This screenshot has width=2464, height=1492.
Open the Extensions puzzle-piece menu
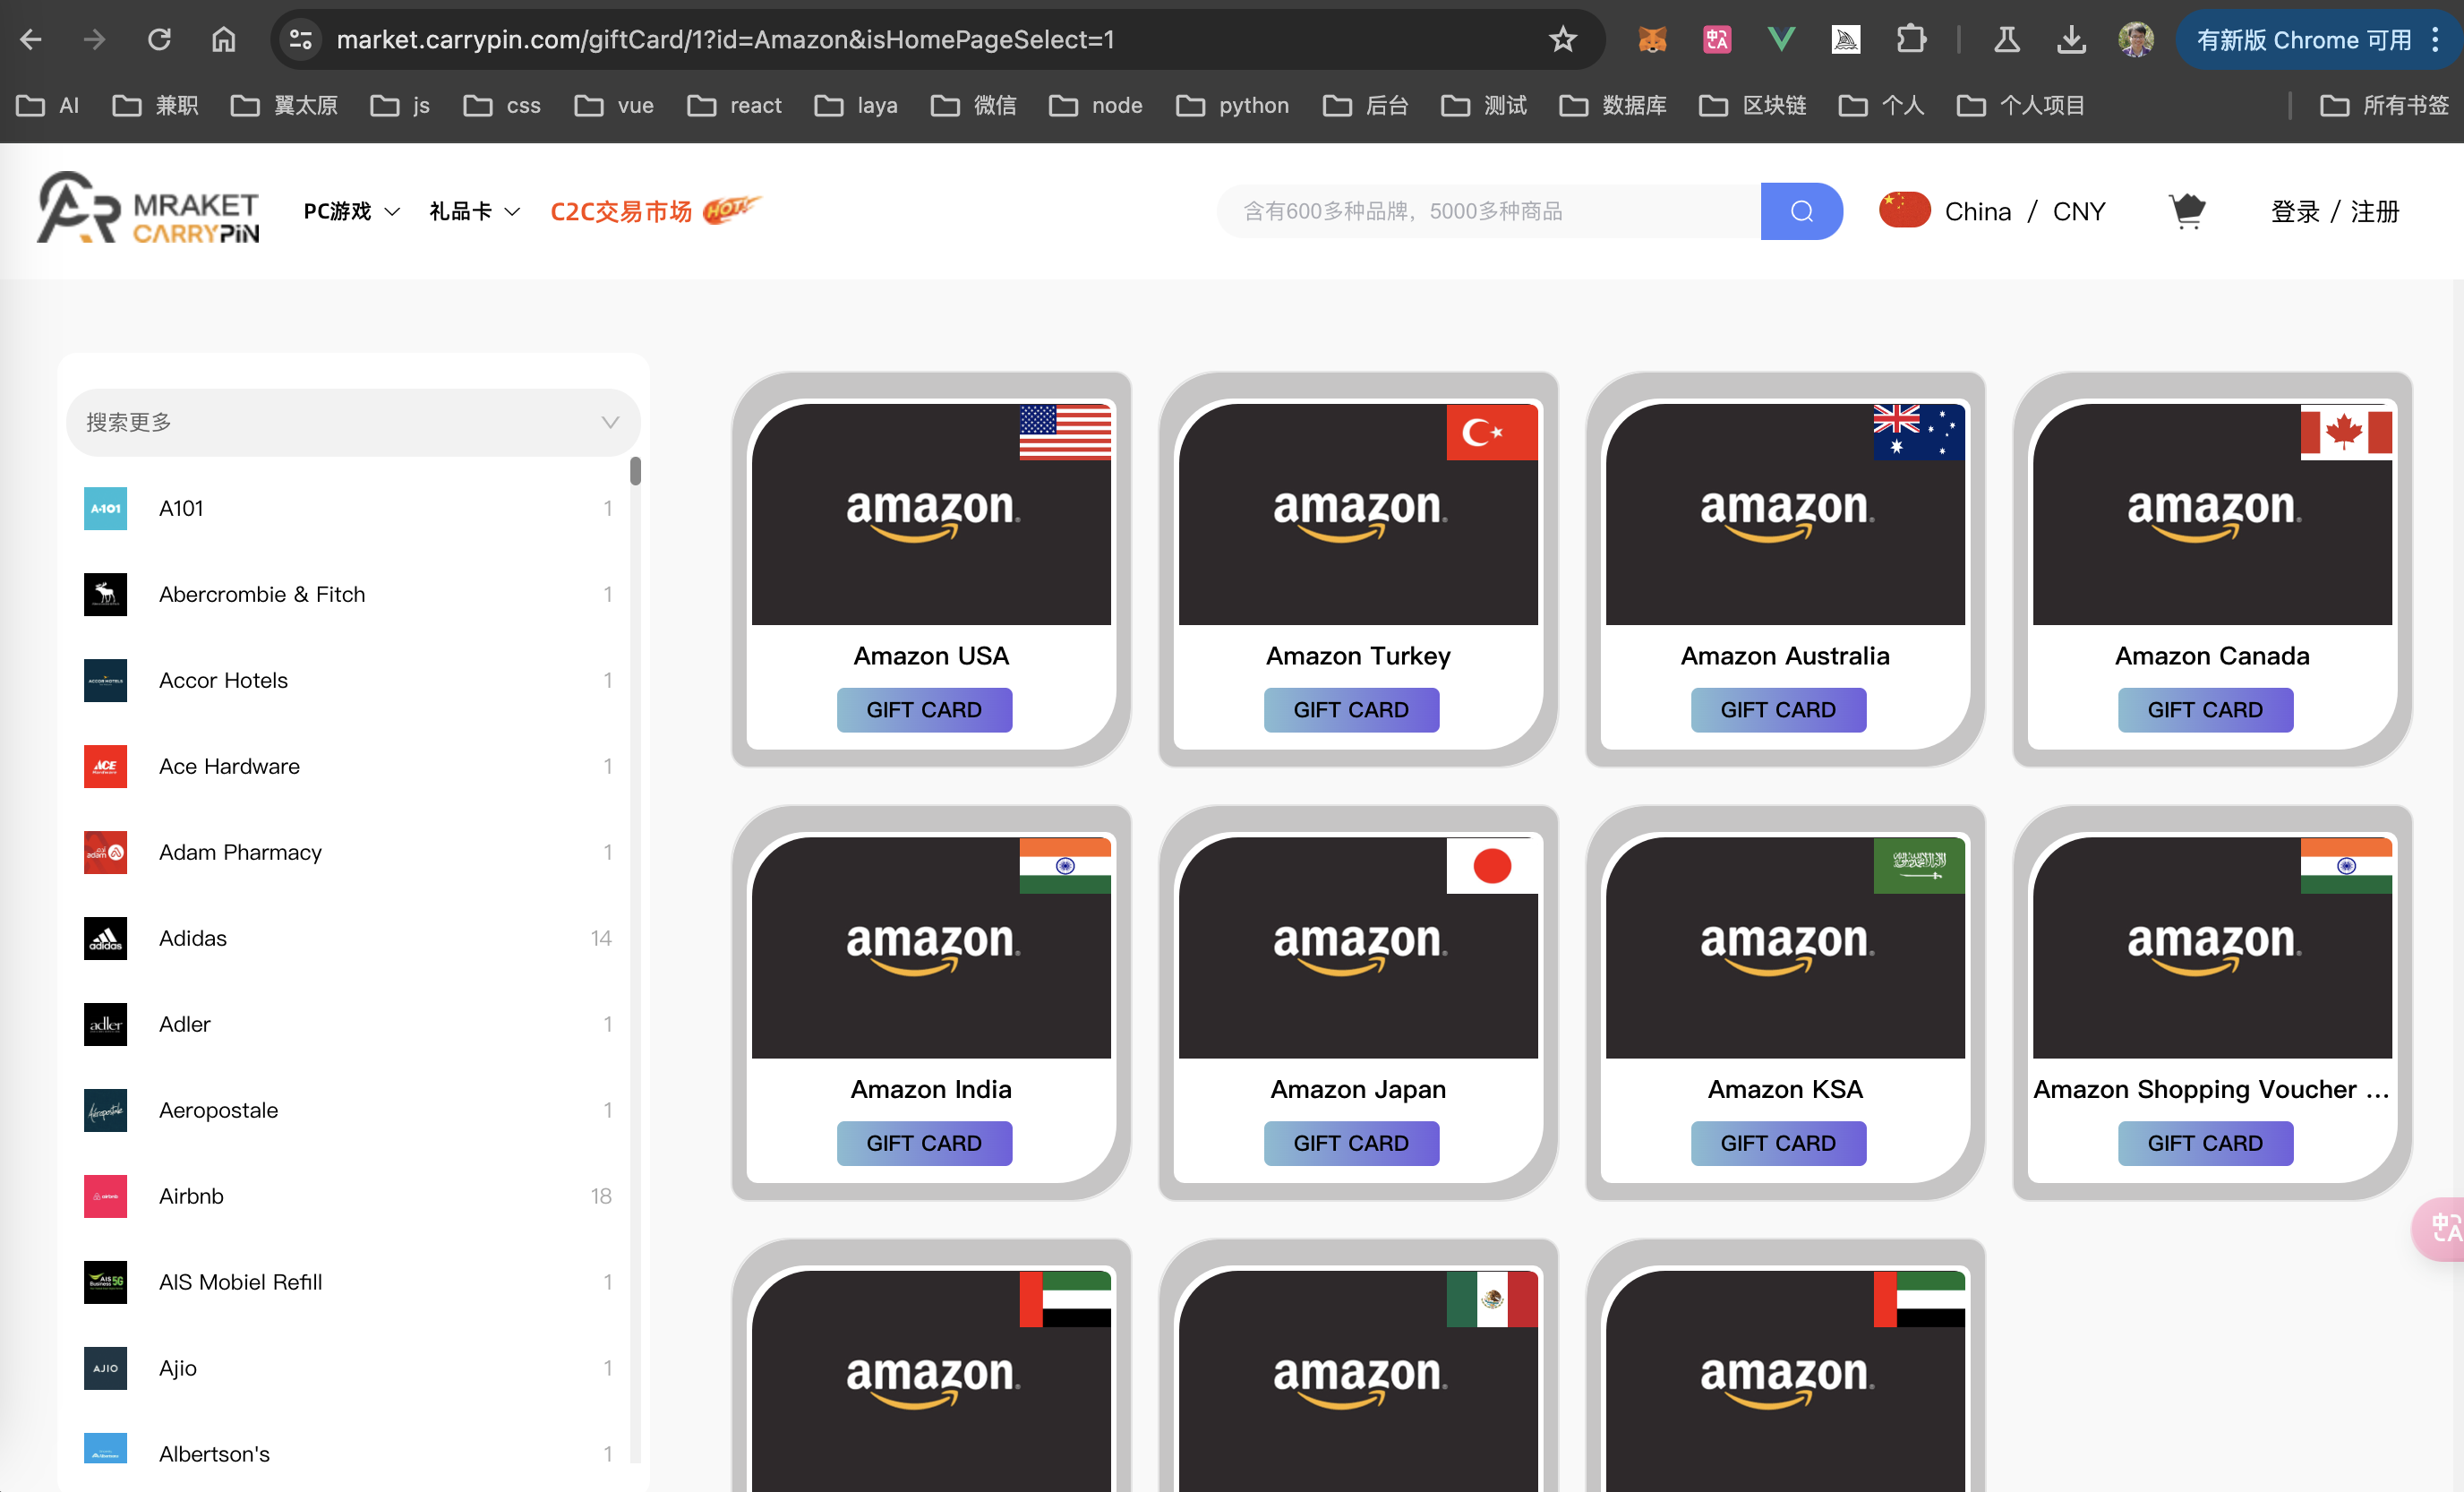click(x=1911, y=40)
